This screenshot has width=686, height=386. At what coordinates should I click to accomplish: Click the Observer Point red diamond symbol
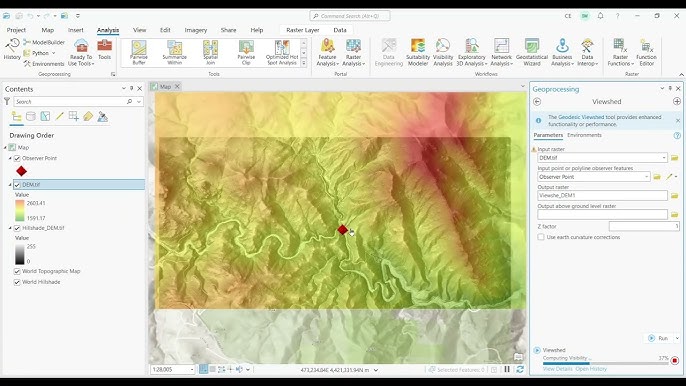[x=21, y=171]
